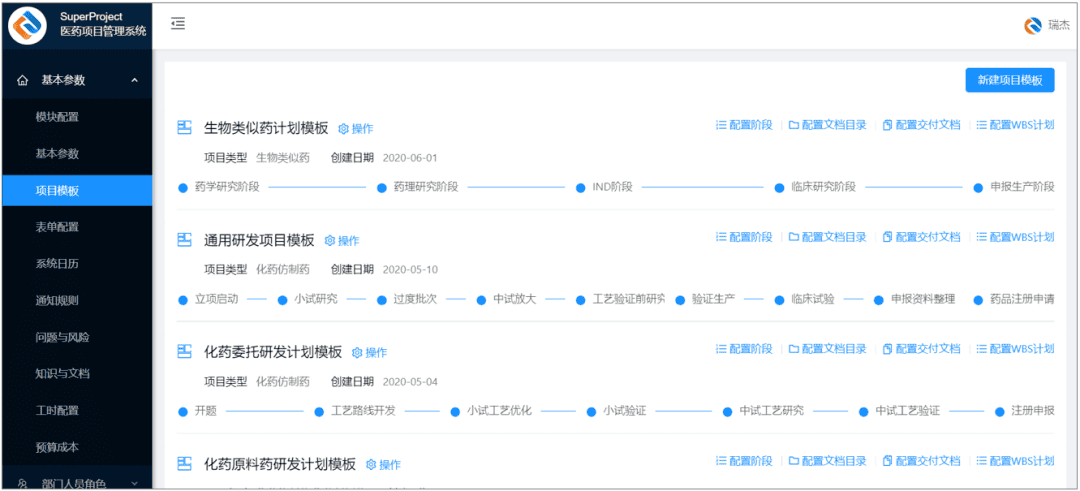Click 配置文档目录 for 通用研发项目模板

(828, 237)
